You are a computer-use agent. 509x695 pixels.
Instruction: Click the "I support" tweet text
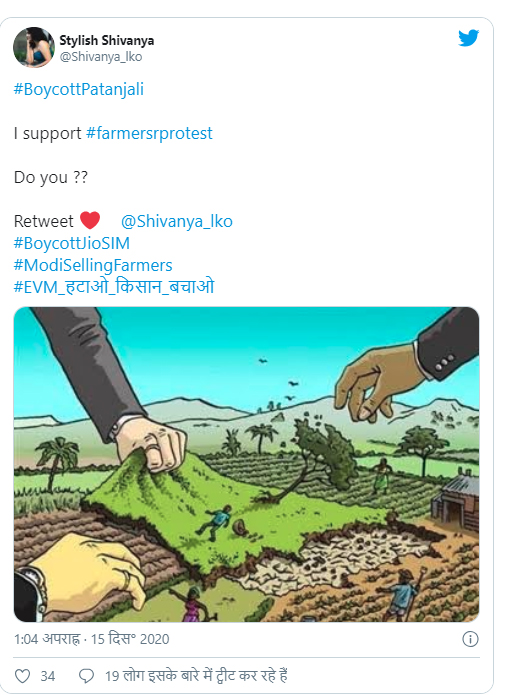tap(47, 133)
